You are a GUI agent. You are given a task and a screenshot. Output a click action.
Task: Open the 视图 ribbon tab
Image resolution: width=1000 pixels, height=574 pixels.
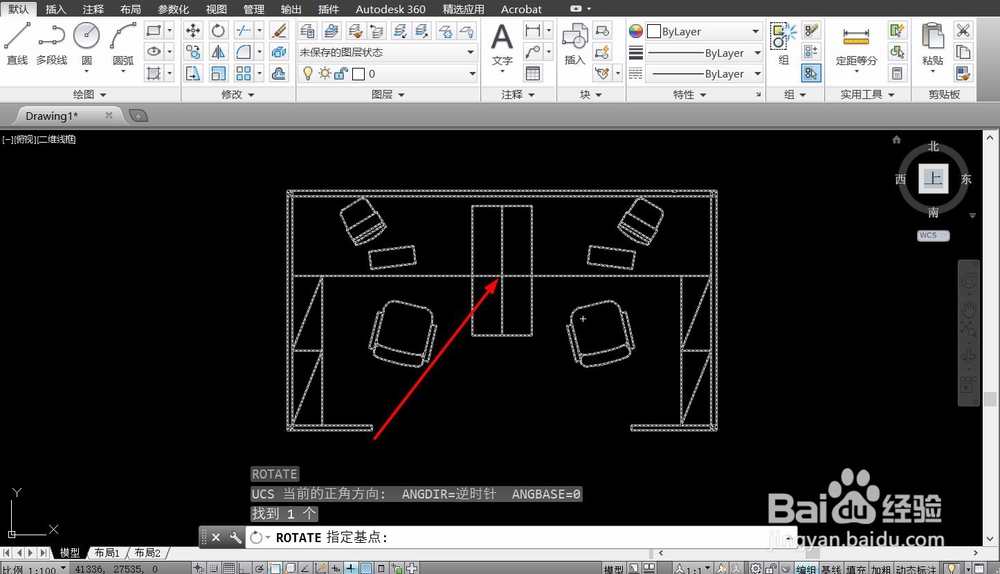(x=216, y=9)
